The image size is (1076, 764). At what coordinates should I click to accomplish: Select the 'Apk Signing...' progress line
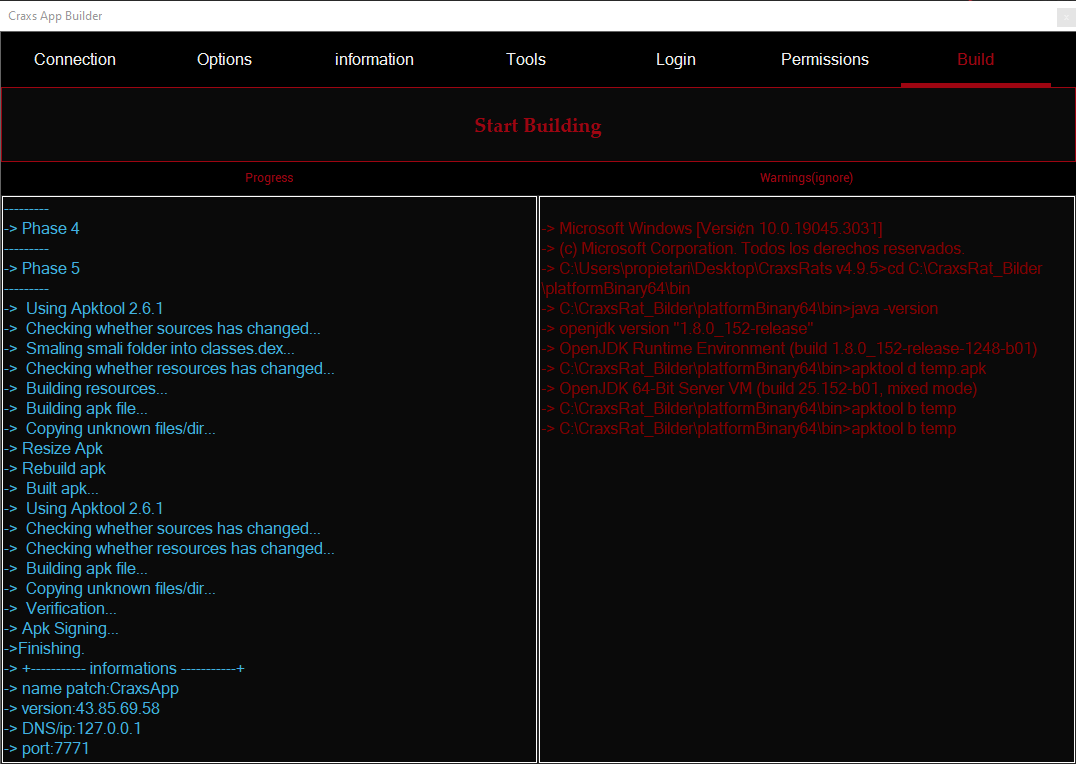click(61, 629)
